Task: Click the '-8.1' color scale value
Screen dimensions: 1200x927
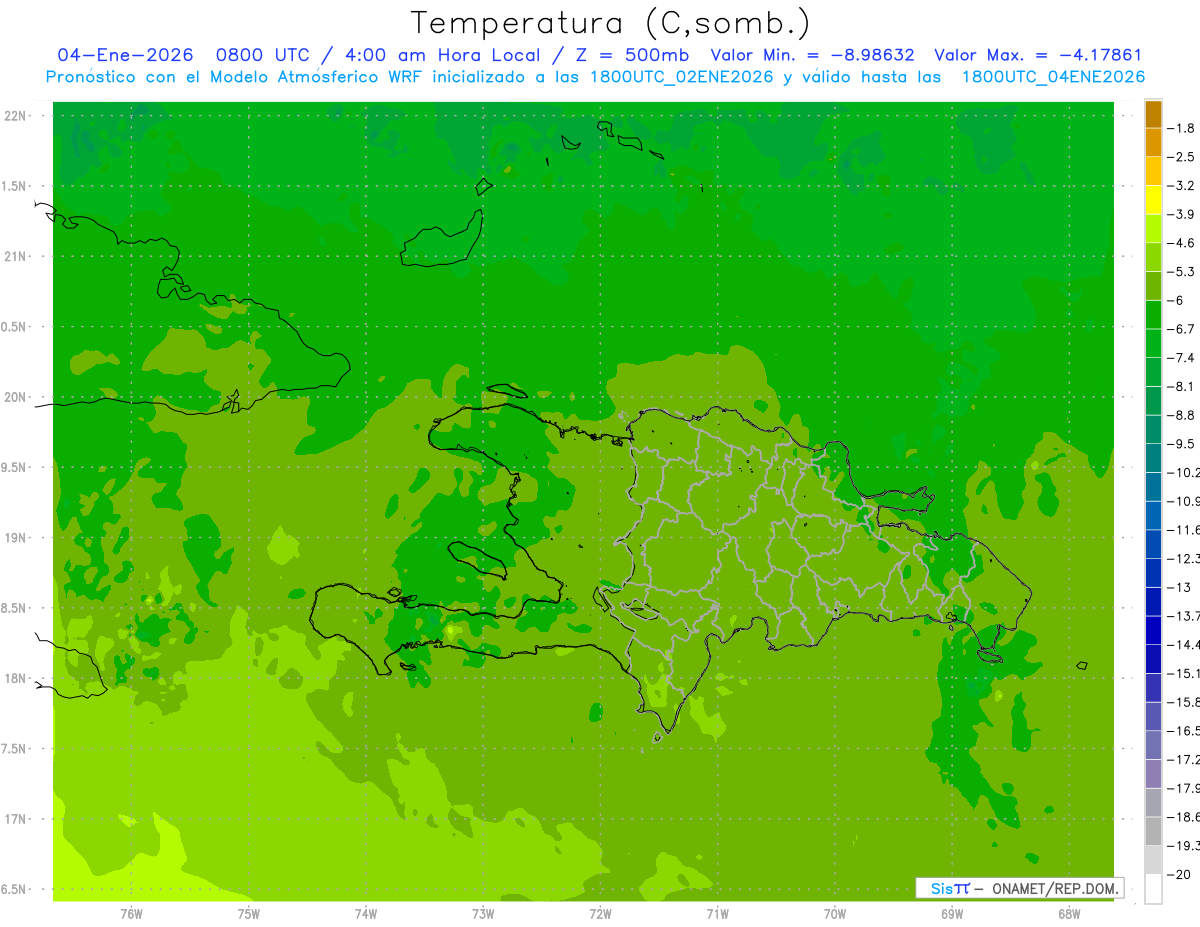Action: coord(1181,386)
